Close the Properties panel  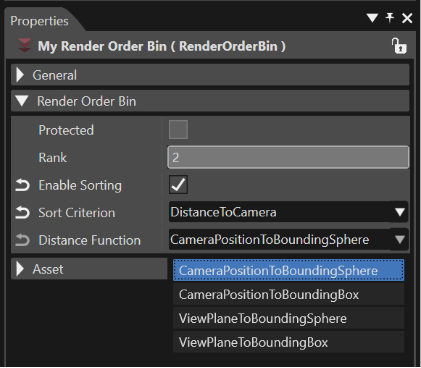(407, 18)
